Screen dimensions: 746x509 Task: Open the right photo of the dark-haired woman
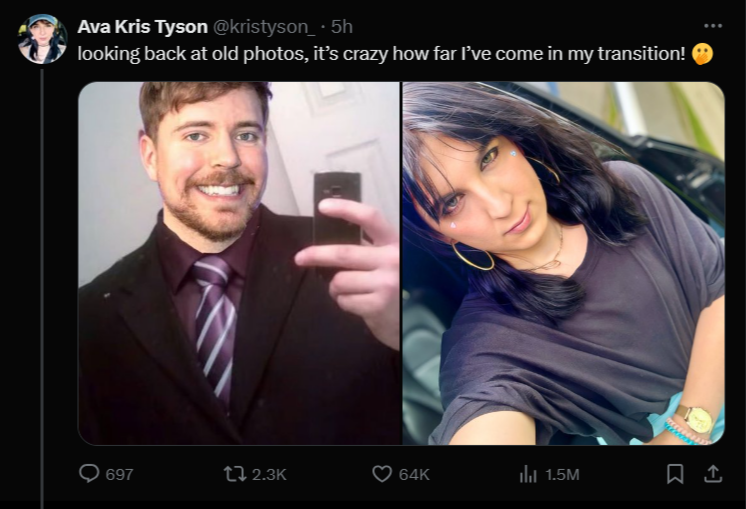[x=564, y=263]
